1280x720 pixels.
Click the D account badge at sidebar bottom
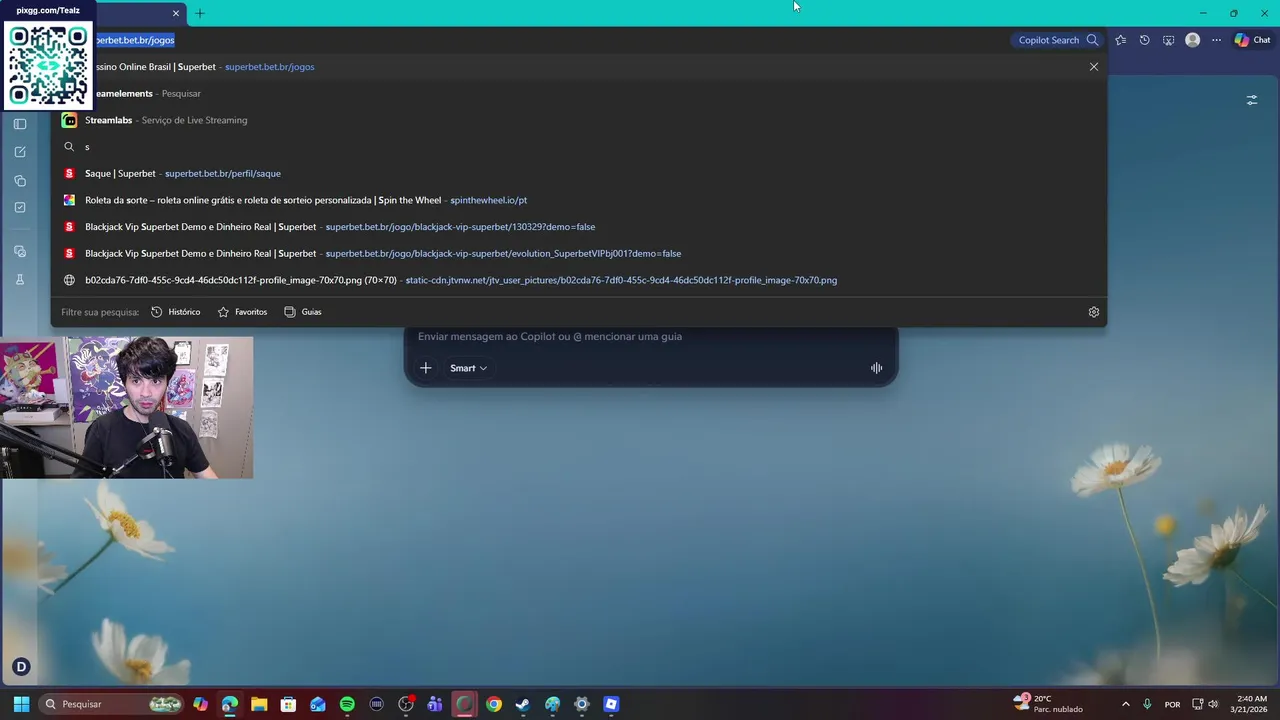21,667
